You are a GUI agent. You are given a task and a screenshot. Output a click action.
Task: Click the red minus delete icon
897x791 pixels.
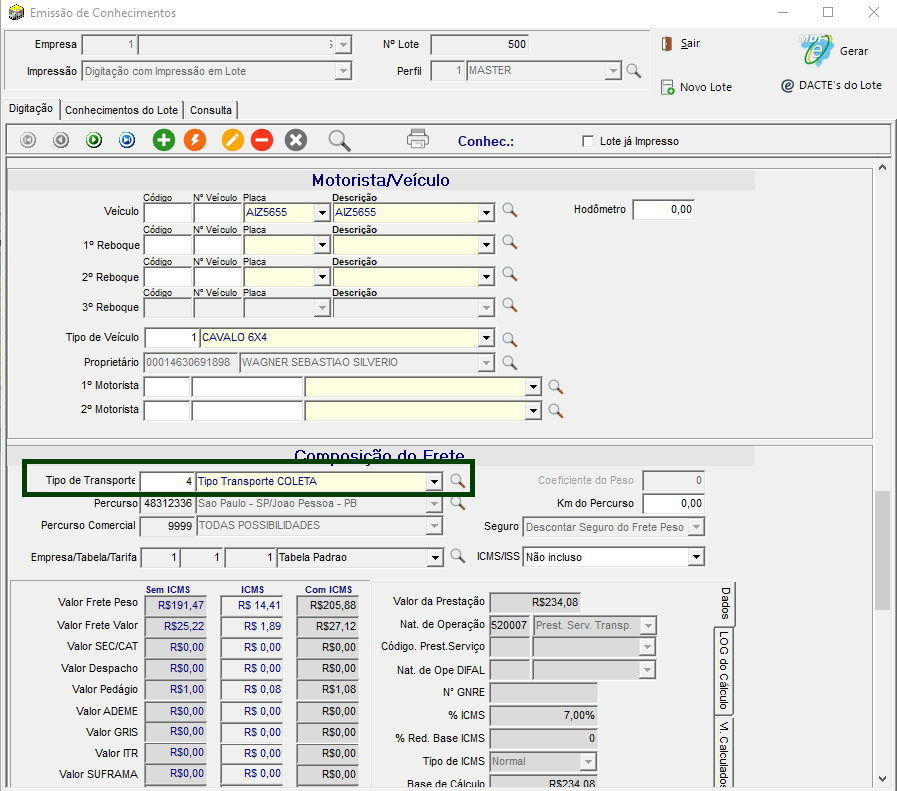(262, 140)
